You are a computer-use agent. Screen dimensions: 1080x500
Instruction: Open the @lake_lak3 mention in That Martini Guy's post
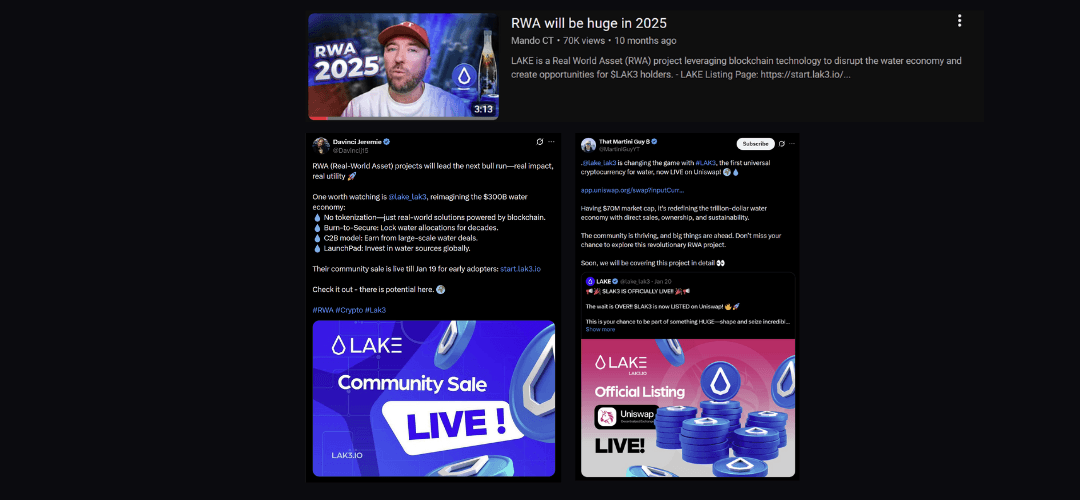point(599,163)
